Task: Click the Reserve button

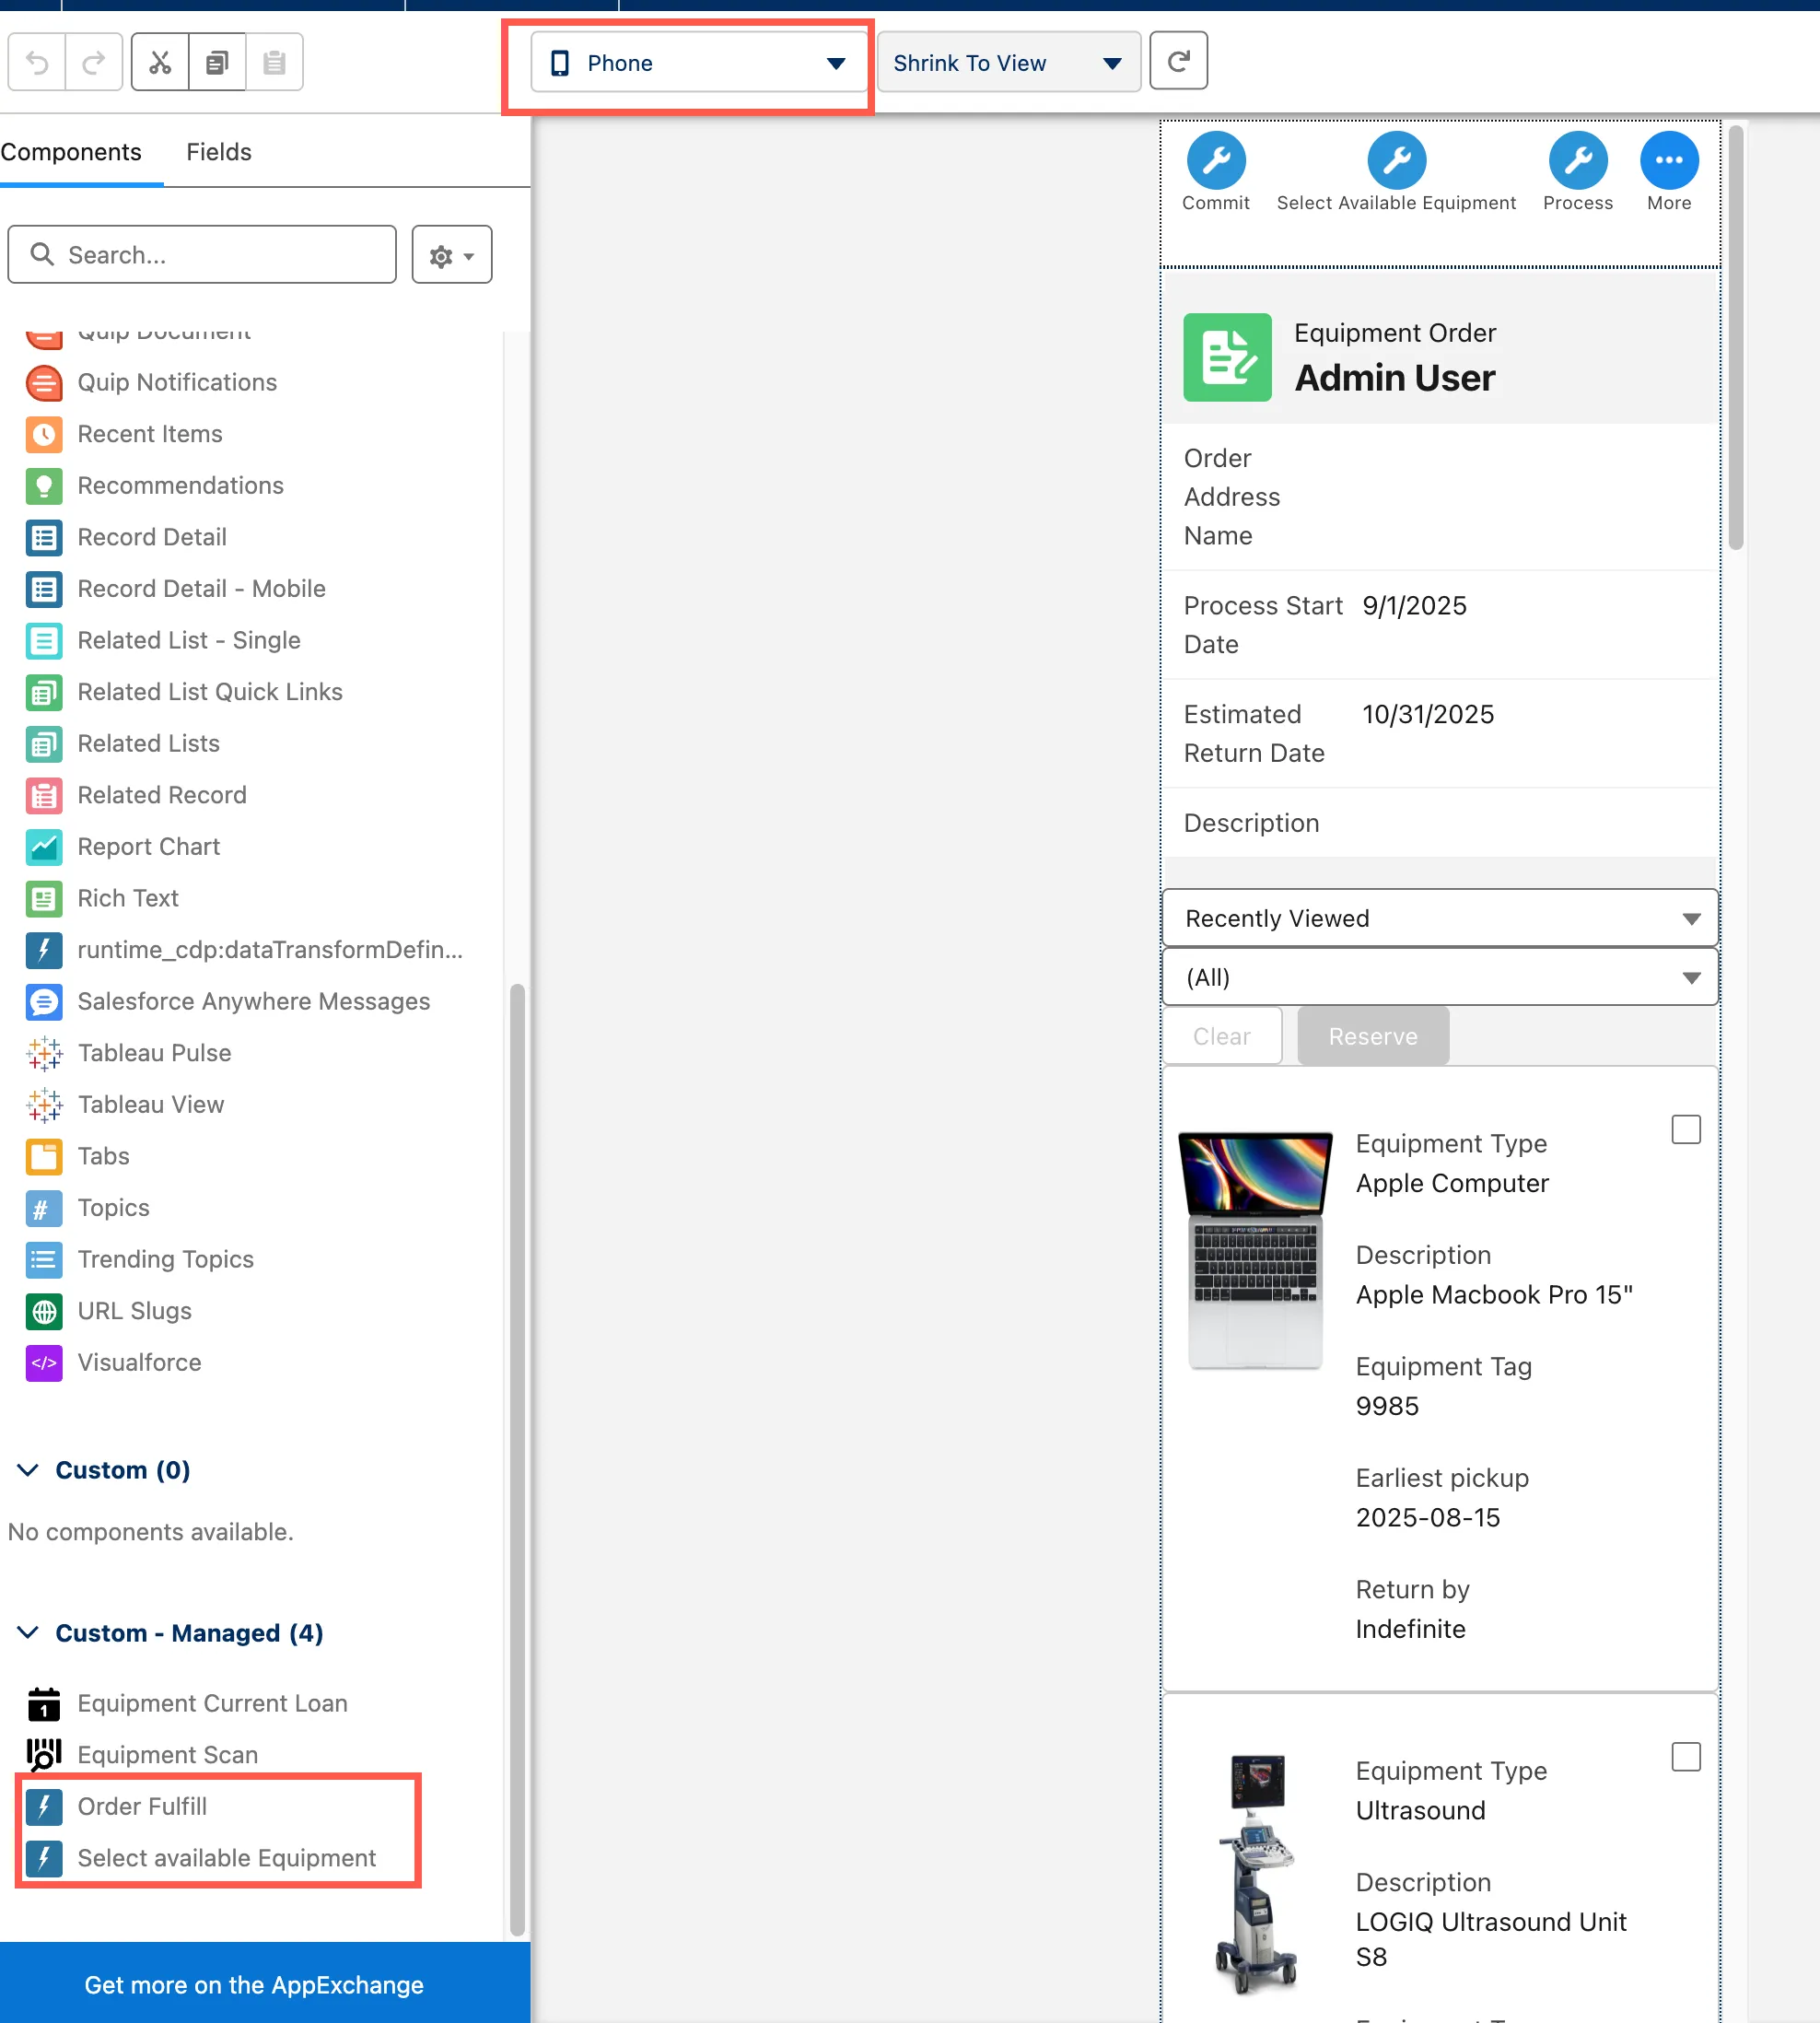Action: [x=1373, y=1036]
